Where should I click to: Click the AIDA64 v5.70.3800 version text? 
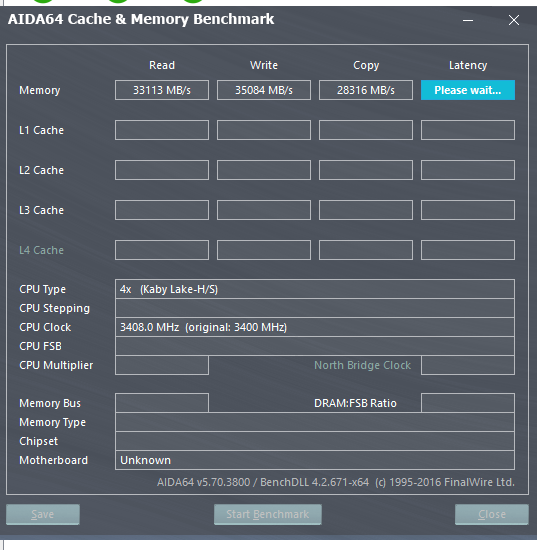point(336,482)
